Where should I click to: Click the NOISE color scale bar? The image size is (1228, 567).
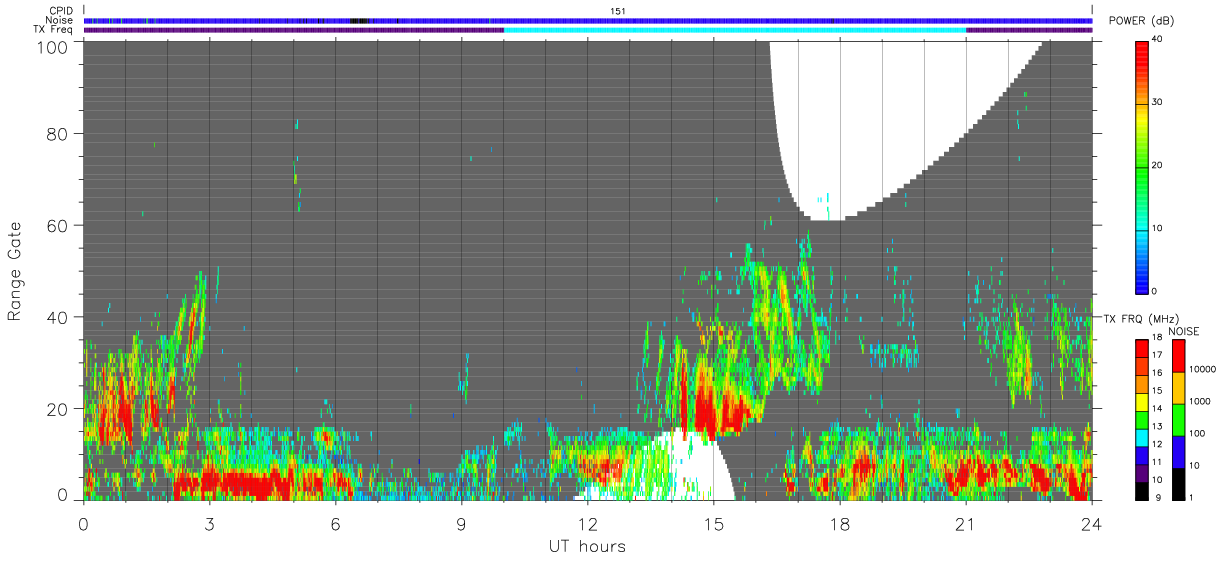pyautogui.click(x=1180, y=419)
